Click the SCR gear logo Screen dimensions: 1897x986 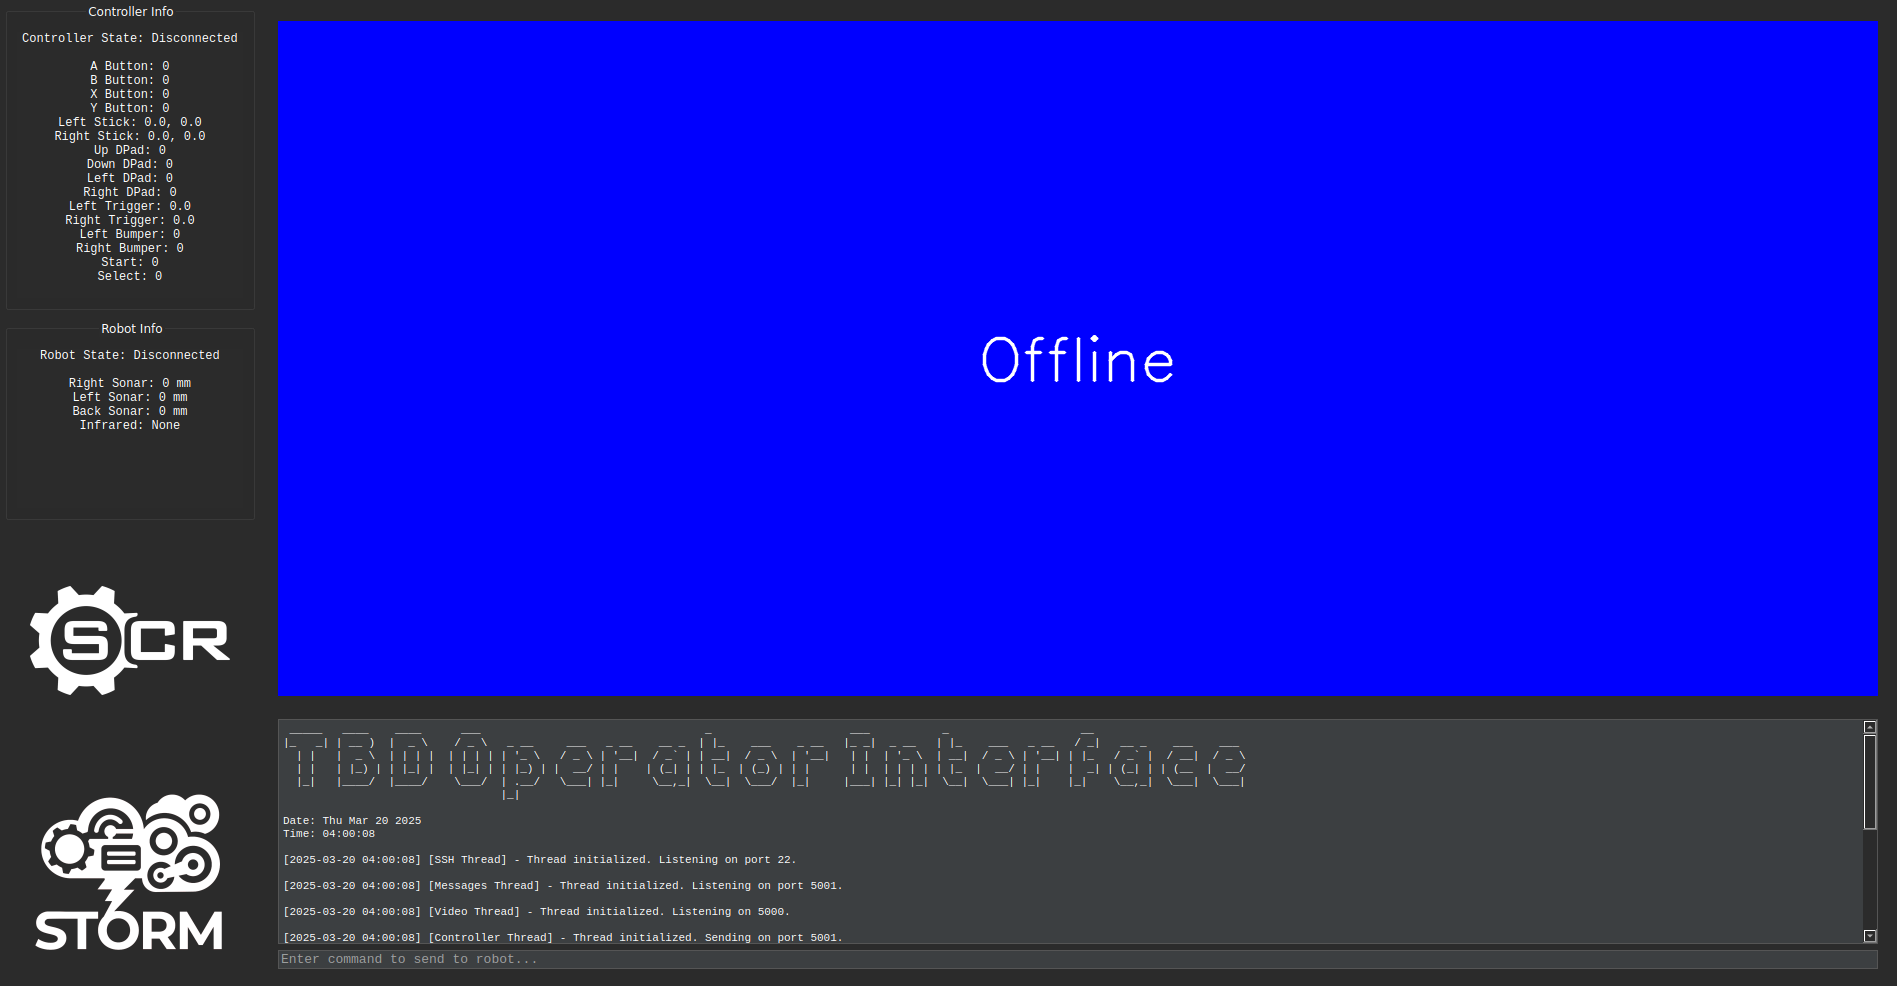[x=130, y=640]
